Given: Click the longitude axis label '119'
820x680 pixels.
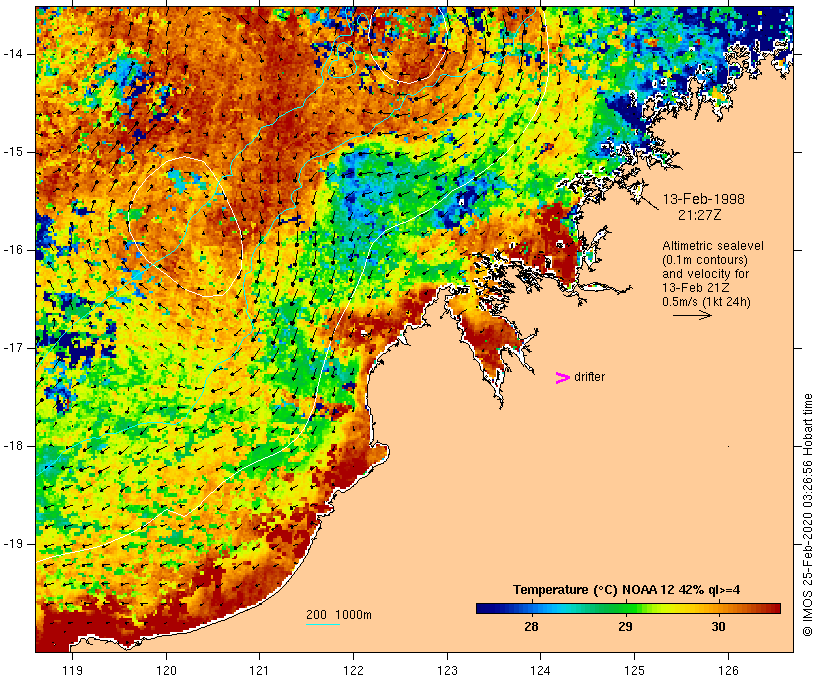Looking at the screenshot, I should [x=72, y=671].
